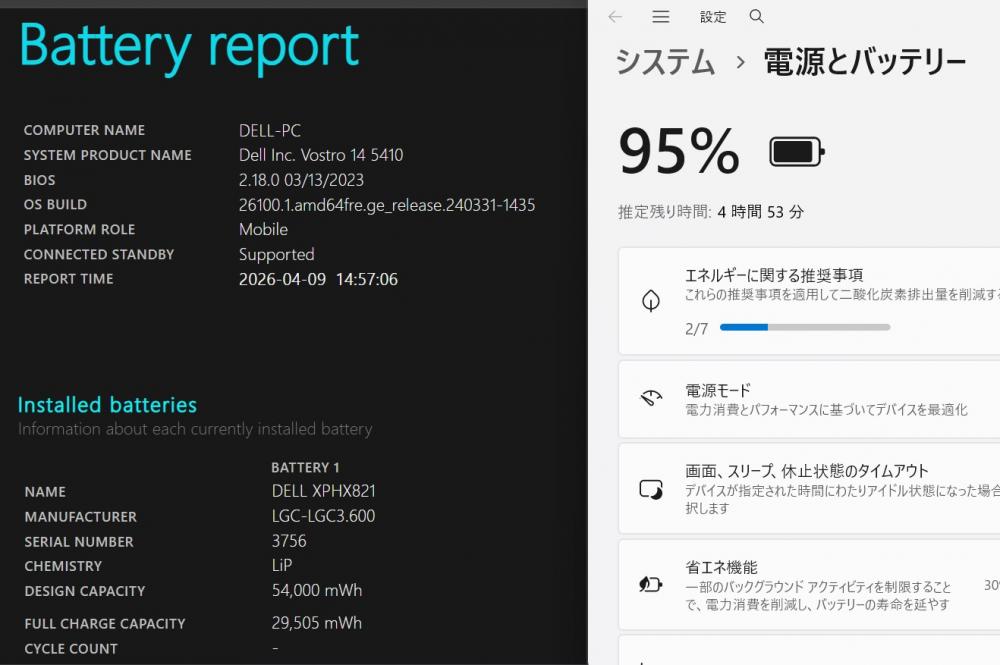Viewport: 1000px width, 665px height.
Task: Open the システム breadcrumb link
Action: [665, 62]
